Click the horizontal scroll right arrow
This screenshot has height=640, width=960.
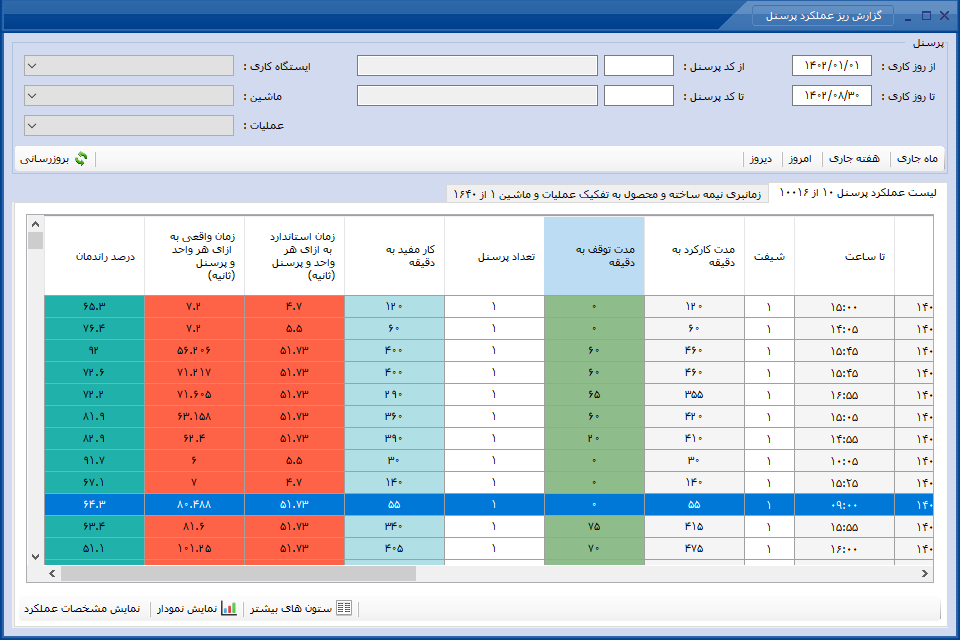tap(924, 574)
